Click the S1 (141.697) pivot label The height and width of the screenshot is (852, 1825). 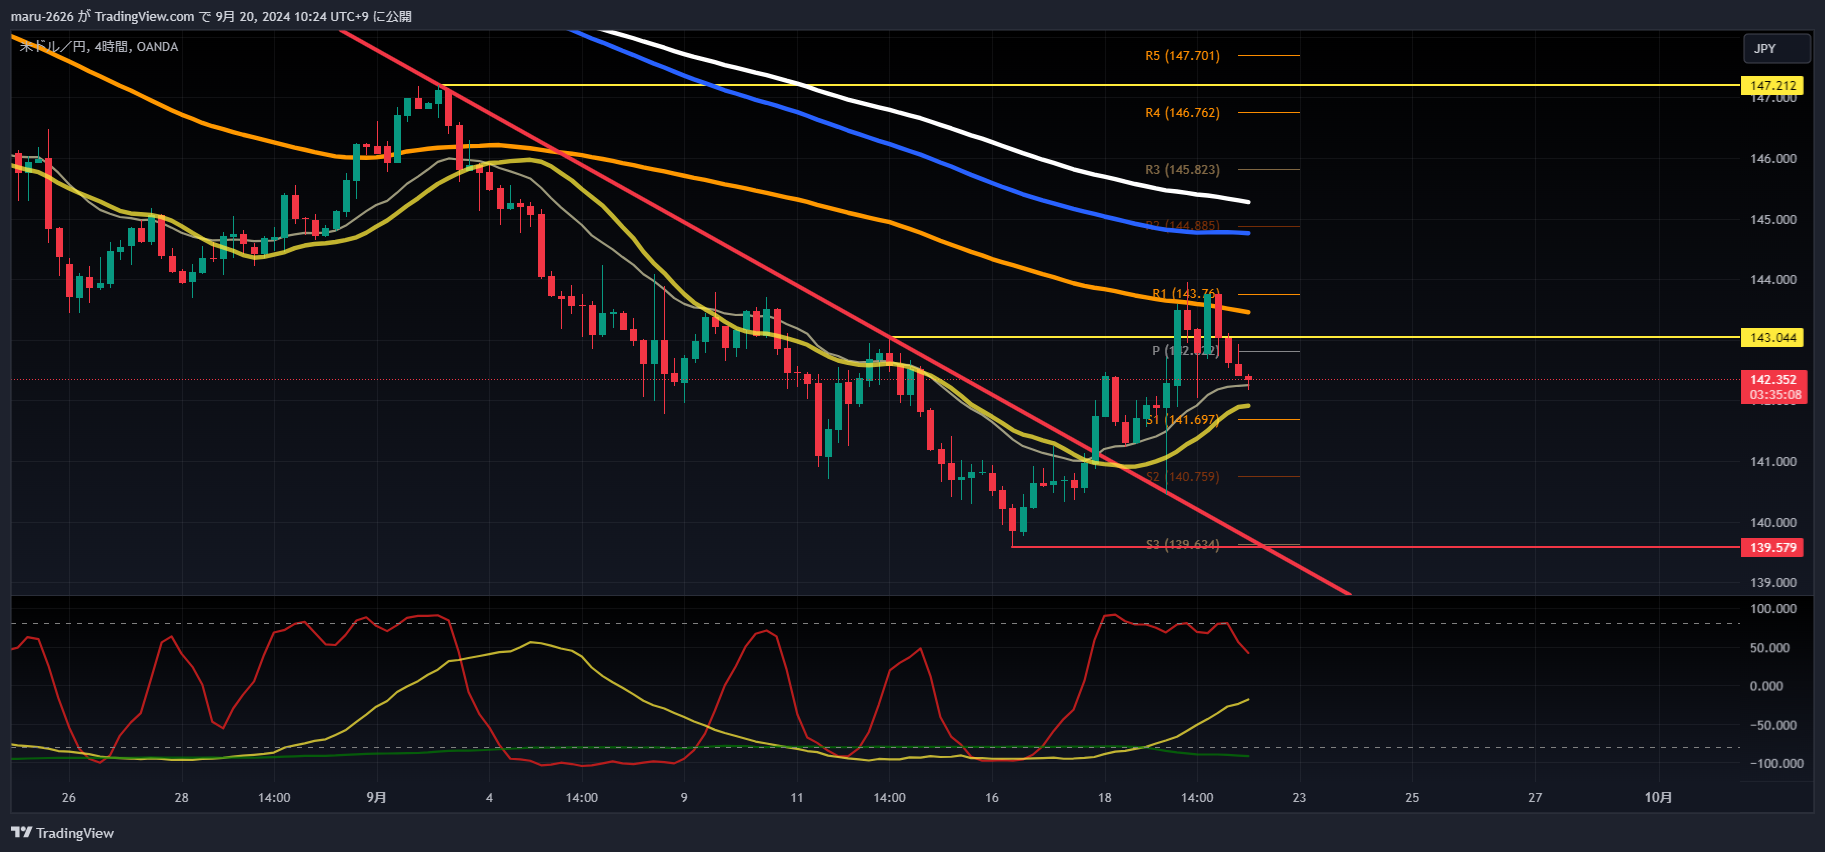1182,420
